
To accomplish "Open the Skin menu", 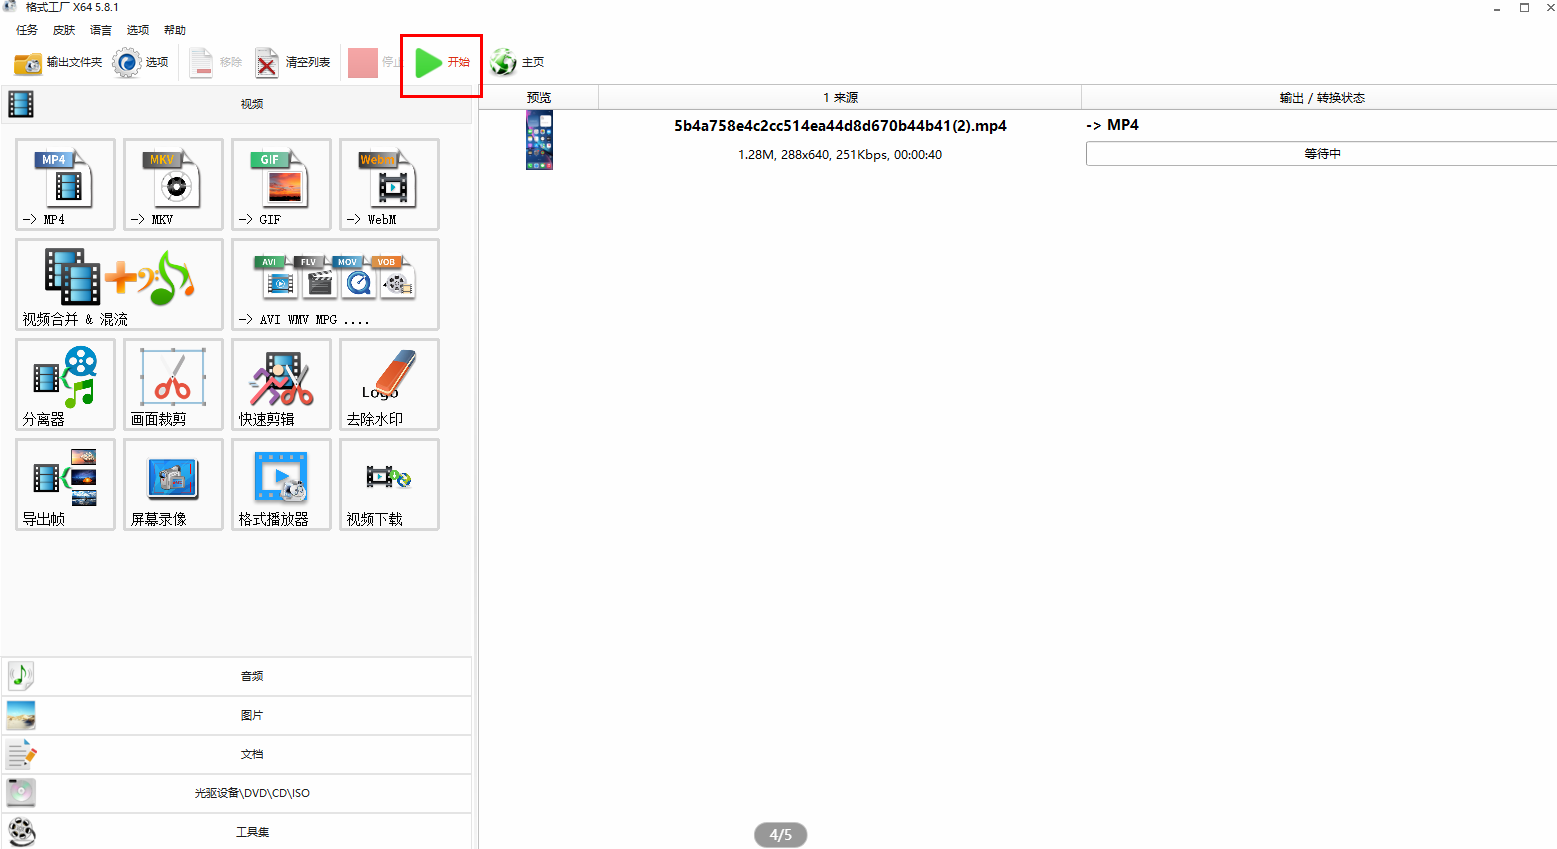I will [64, 30].
